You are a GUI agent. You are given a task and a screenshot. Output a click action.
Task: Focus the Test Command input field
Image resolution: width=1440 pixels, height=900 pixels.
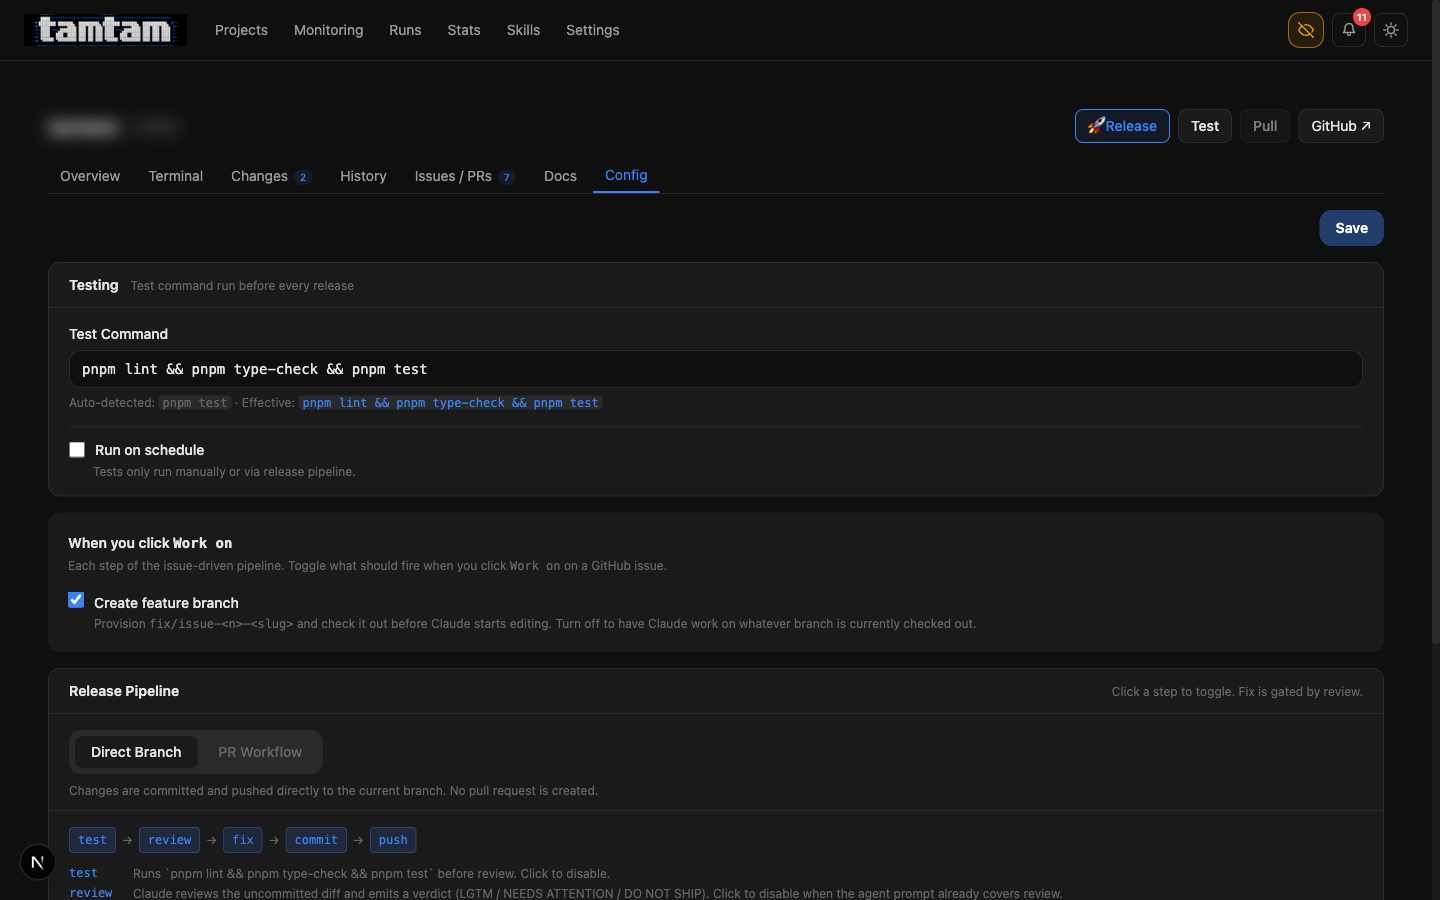(x=716, y=369)
